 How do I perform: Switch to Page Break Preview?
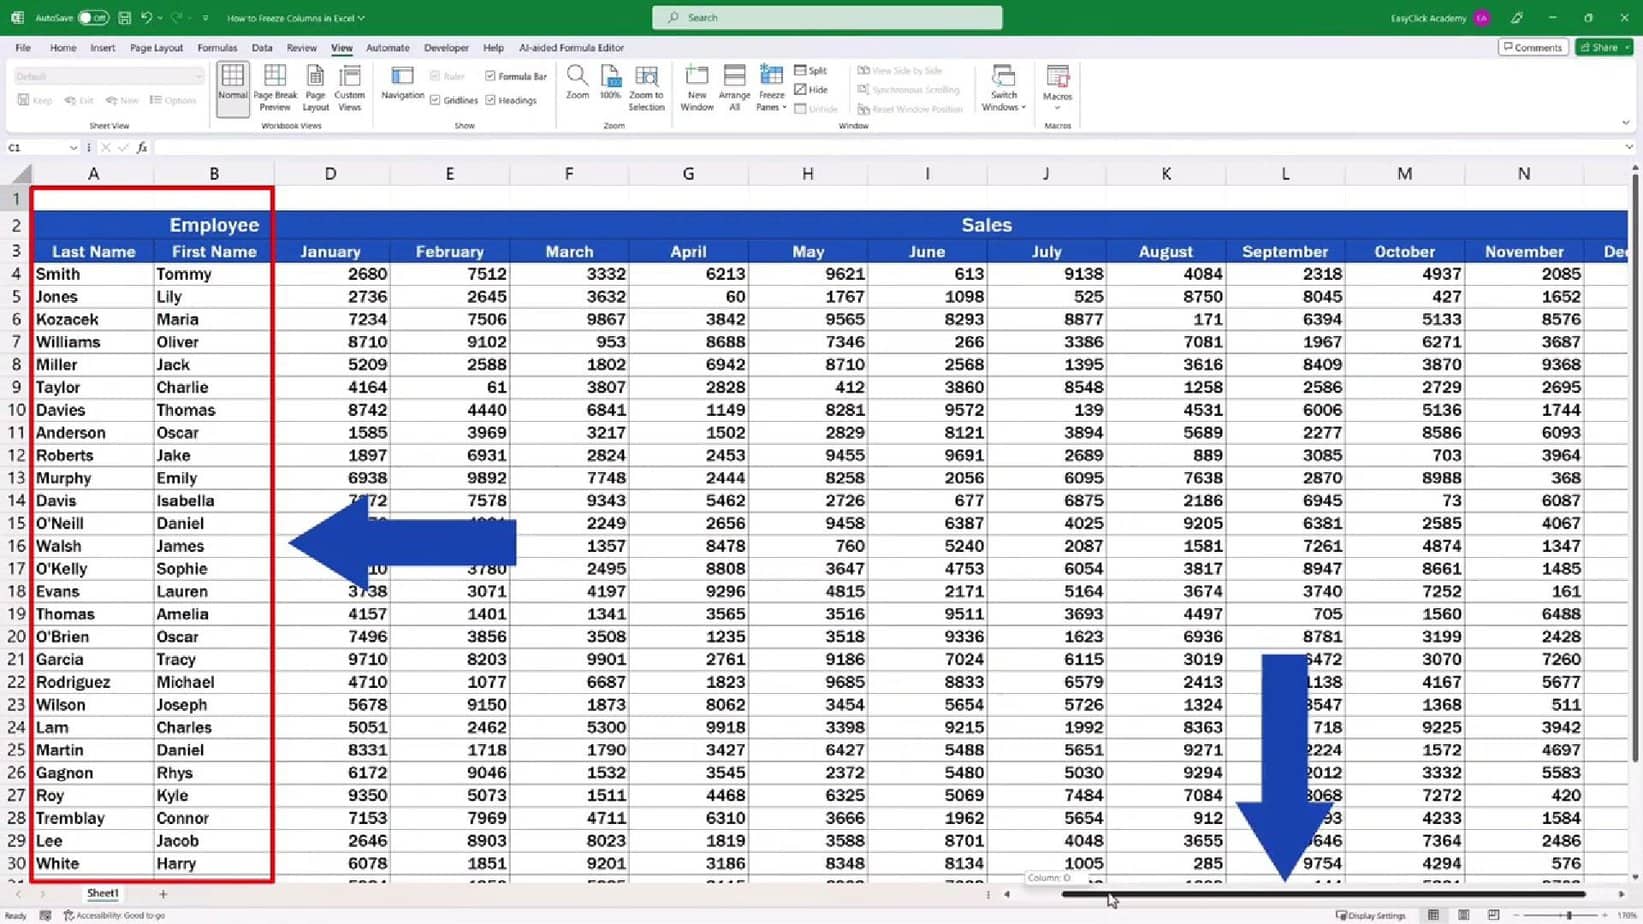pyautogui.click(x=274, y=85)
